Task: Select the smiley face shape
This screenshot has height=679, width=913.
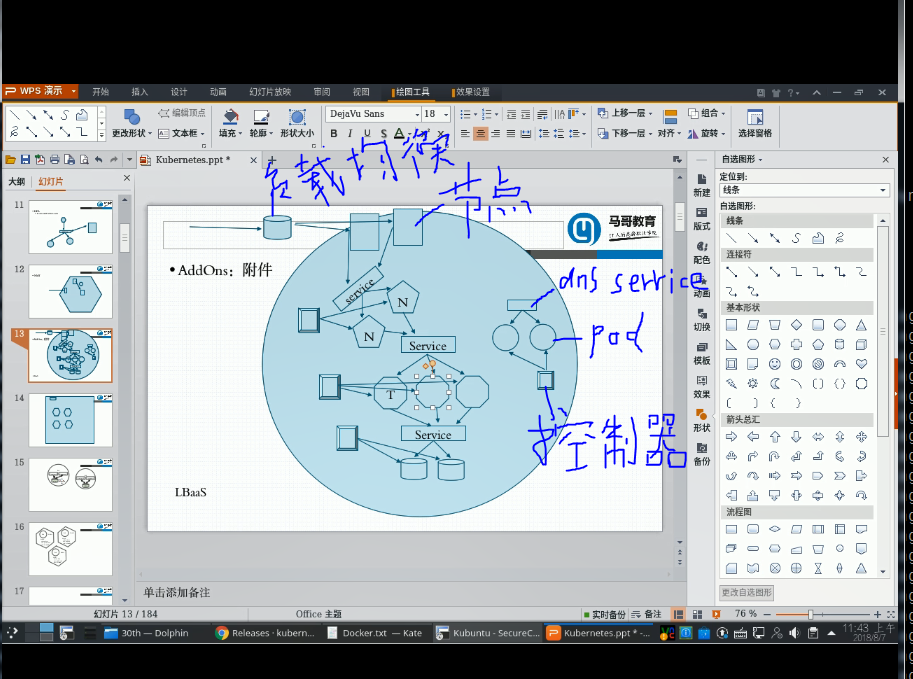Action: point(774,364)
